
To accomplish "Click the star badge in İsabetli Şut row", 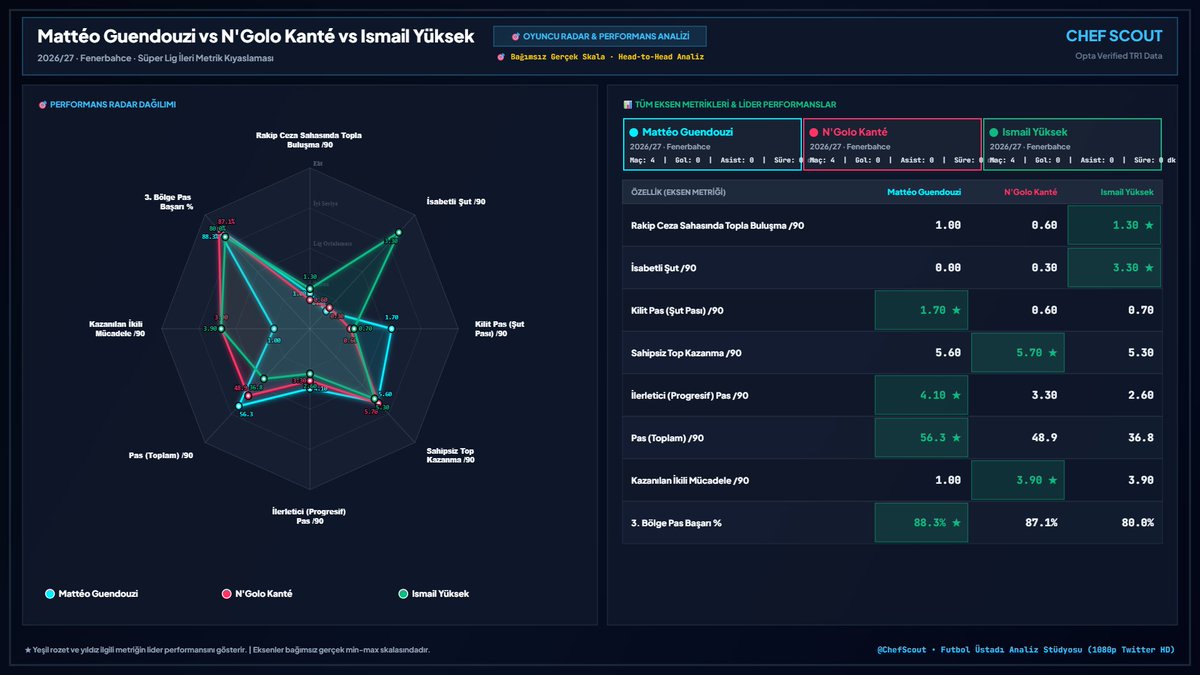I will (1148, 268).
